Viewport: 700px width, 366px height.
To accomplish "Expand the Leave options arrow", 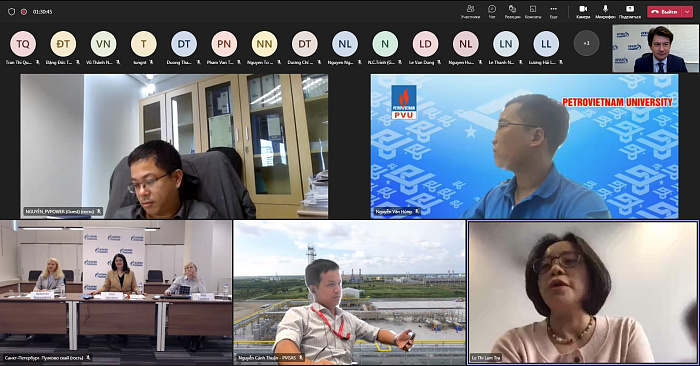I will [687, 12].
